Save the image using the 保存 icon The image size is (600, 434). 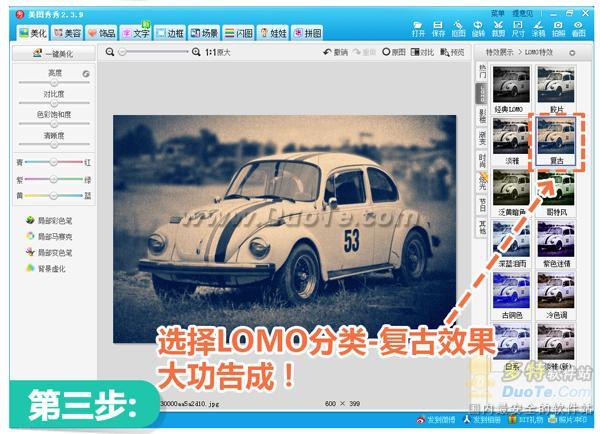[438, 29]
